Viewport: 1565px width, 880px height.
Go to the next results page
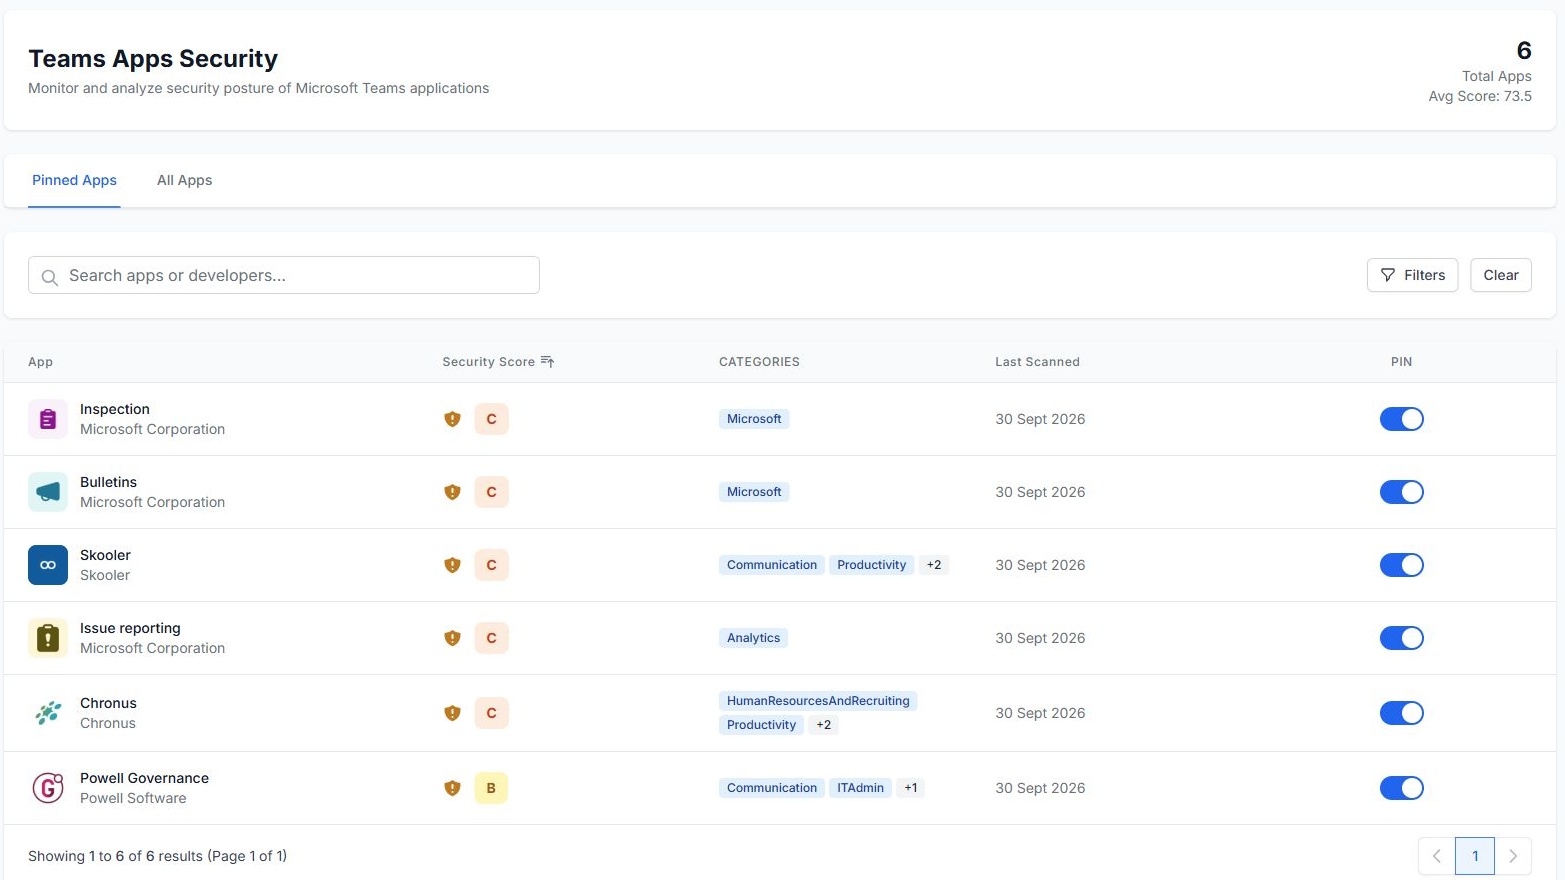pos(1513,856)
